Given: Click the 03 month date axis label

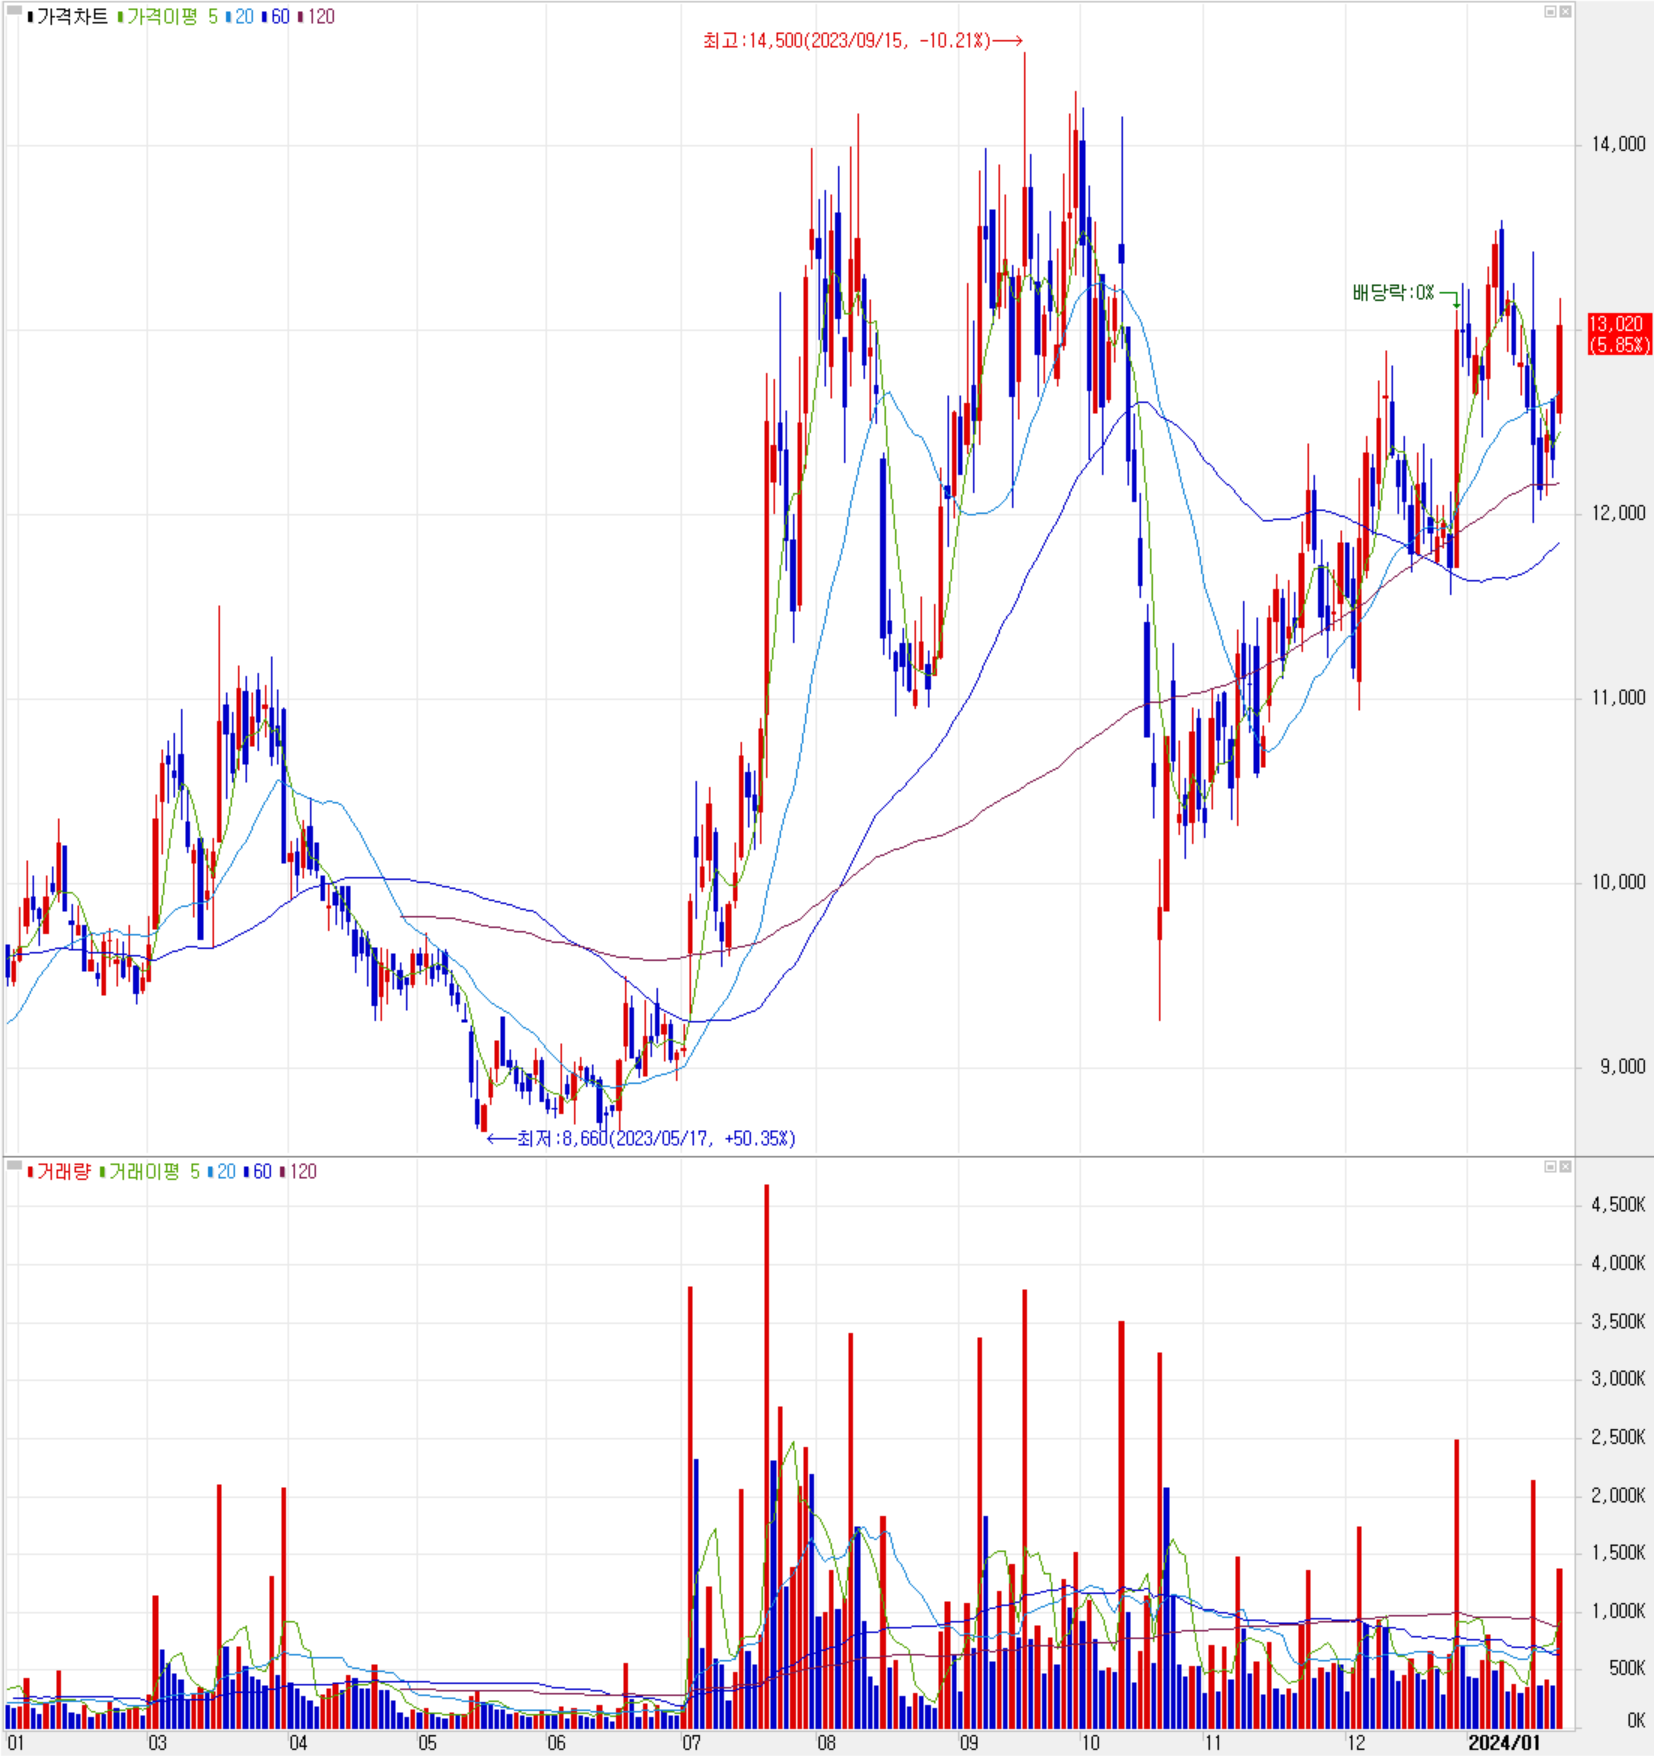Looking at the screenshot, I should (157, 1743).
